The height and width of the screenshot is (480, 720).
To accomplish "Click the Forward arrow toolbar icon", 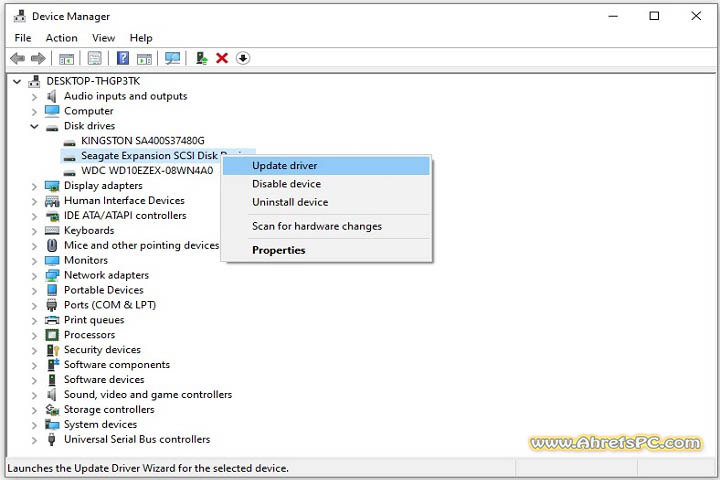I will coord(38,58).
